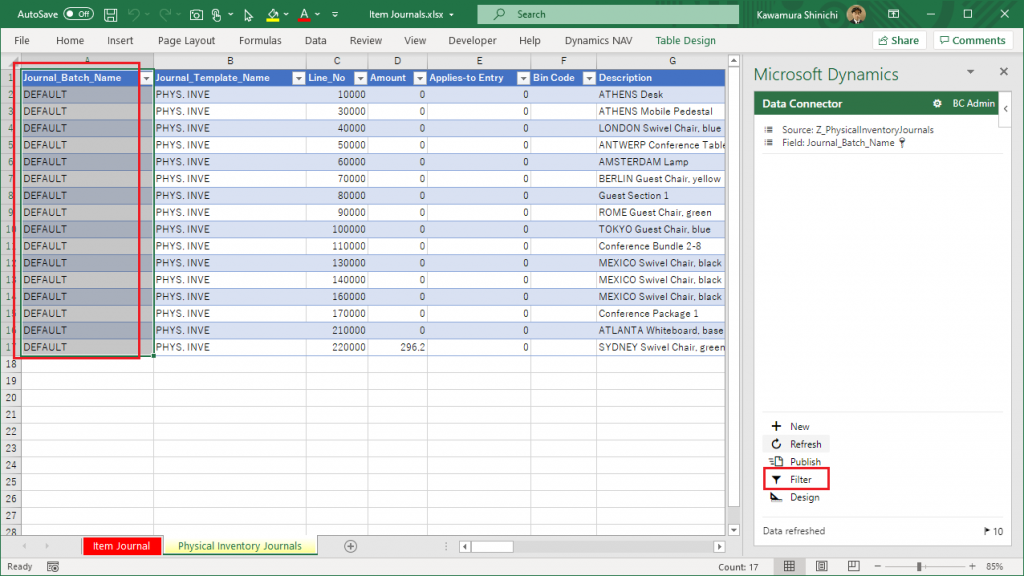Screen dimensions: 1024x576
Task: Click the Touch/Mouse Mode hand icon
Action: 217,14
